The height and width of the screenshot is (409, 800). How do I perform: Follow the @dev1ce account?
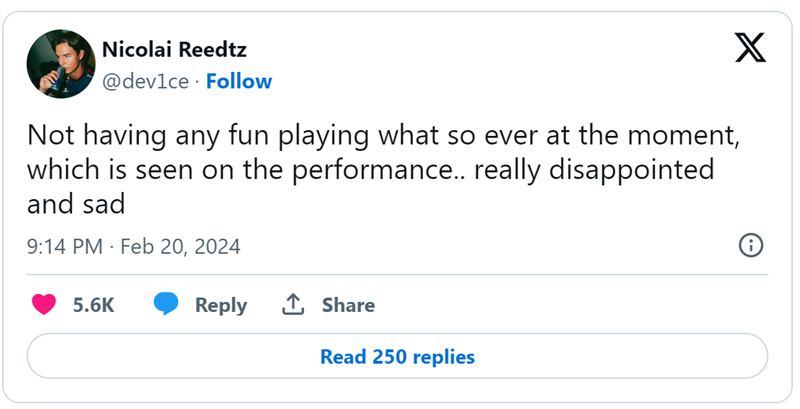(x=239, y=81)
